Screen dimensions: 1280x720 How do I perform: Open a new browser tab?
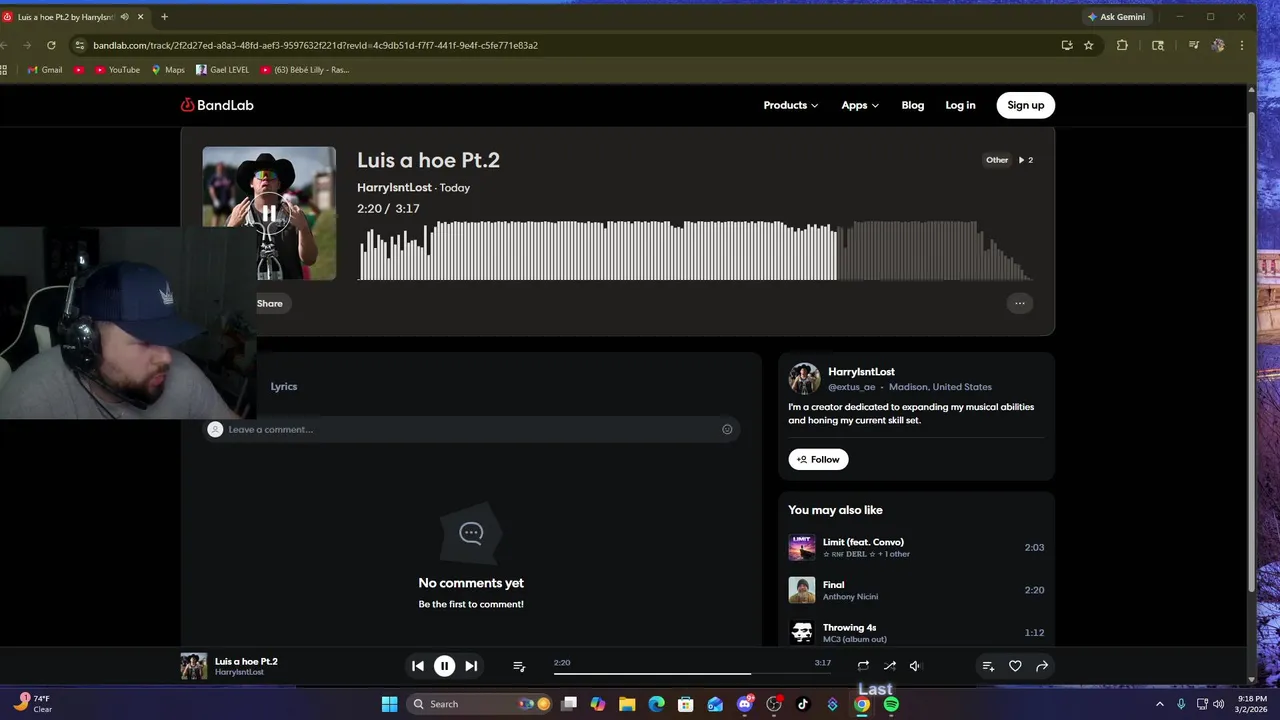[164, 17]
